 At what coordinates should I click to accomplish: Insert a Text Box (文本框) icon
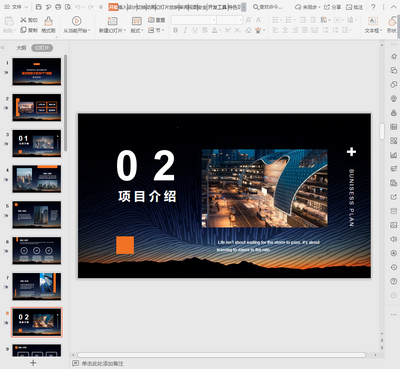click(373, 21)
